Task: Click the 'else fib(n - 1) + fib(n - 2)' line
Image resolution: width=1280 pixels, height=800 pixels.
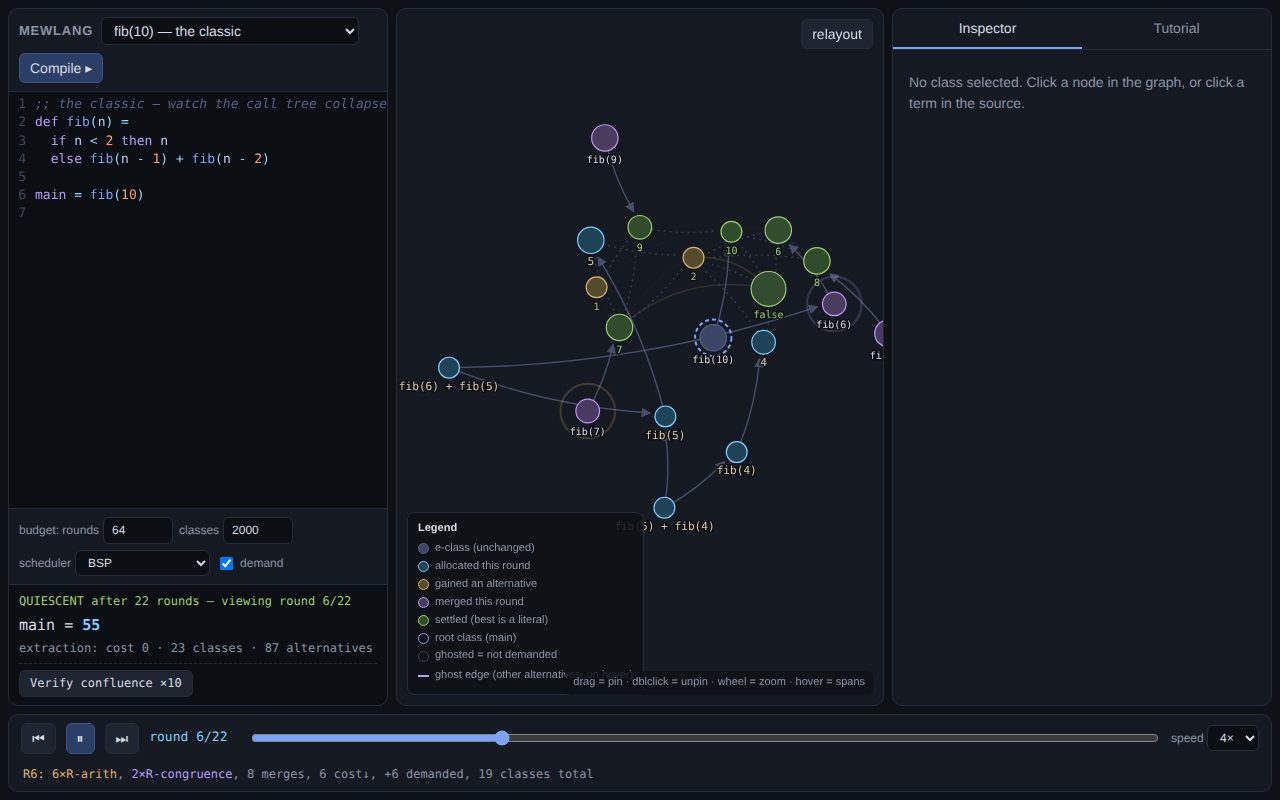Action: [160, 158]
